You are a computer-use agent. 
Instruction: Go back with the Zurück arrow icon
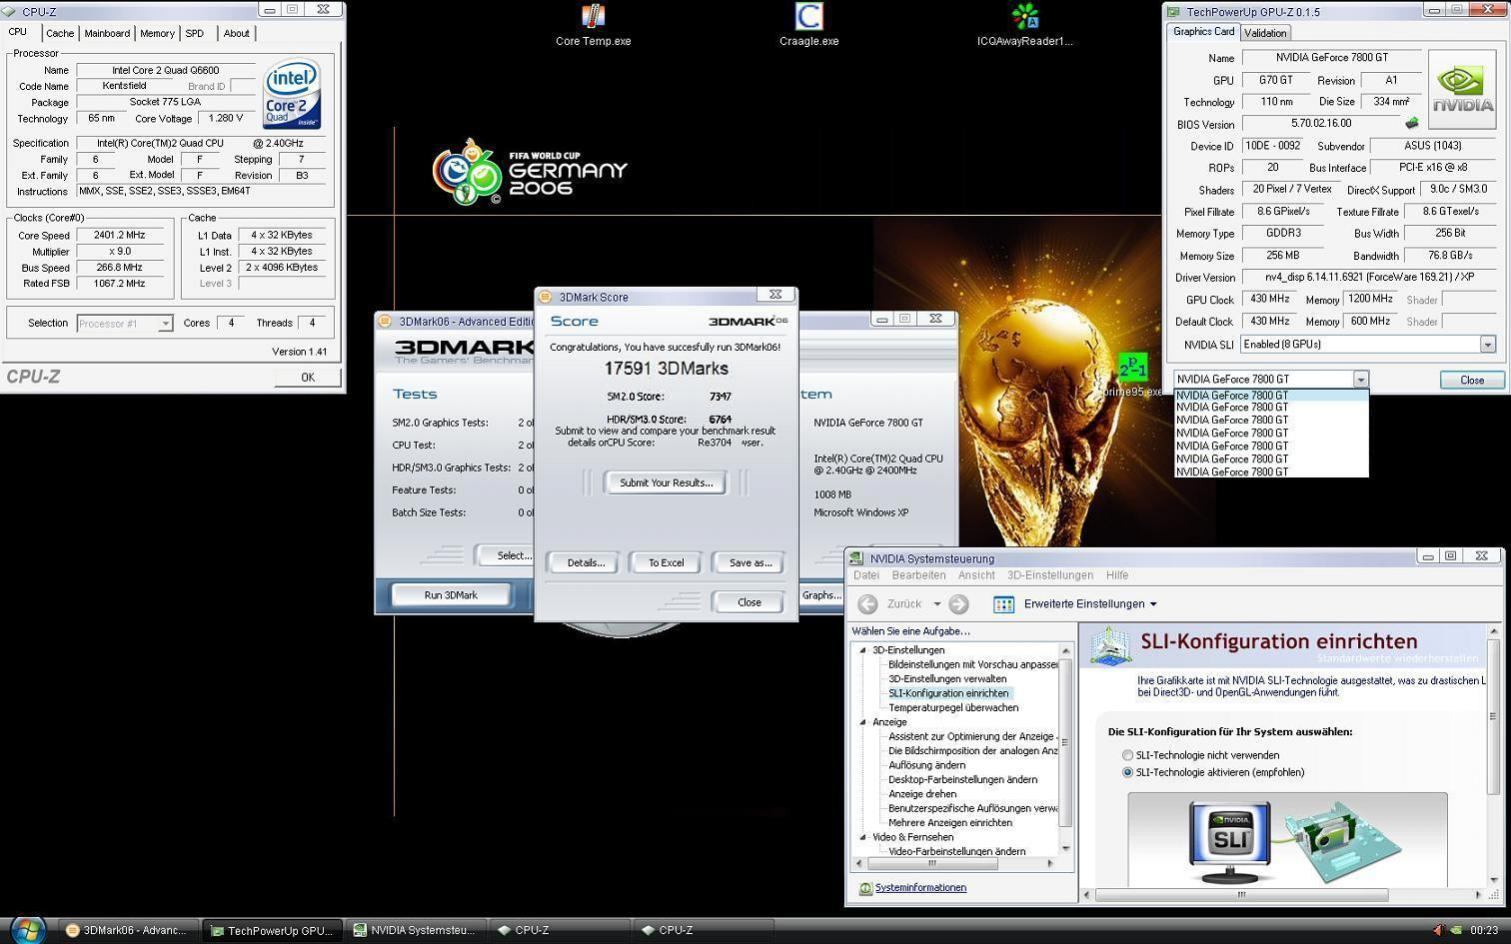[x=868, y=604]
